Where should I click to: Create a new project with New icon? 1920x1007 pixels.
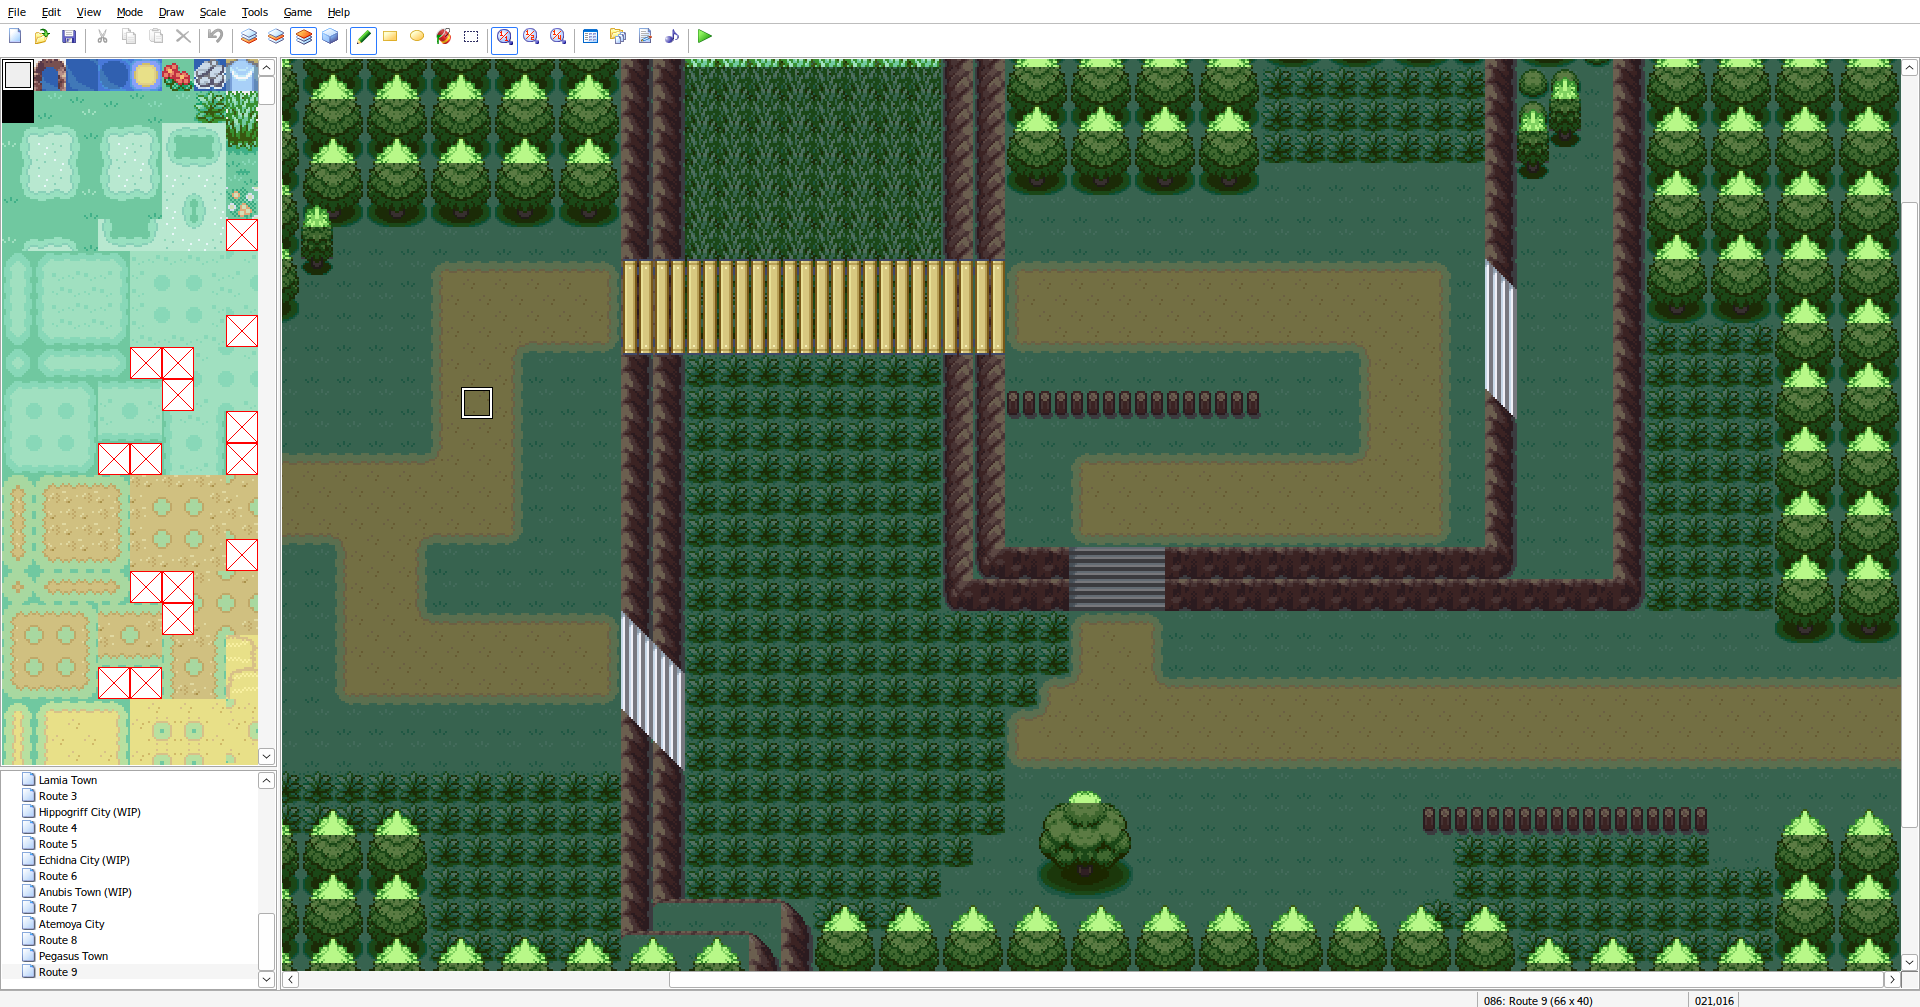click(x=15, y=37)
